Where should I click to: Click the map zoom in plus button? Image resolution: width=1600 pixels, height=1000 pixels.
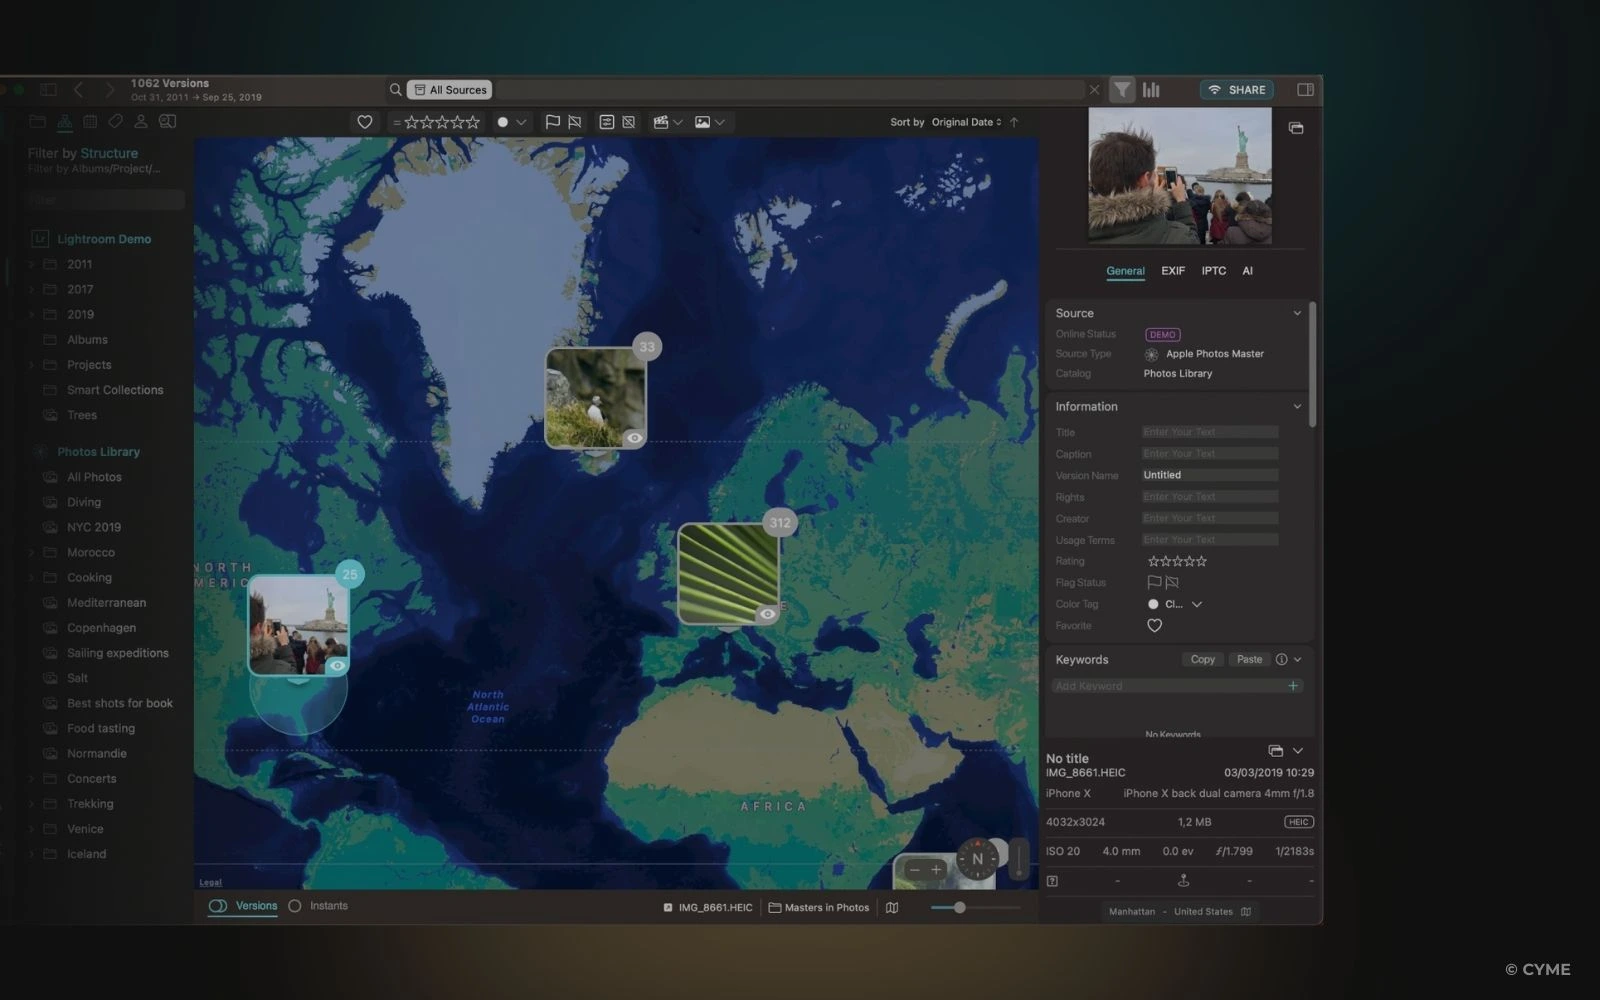click(936, 870)
